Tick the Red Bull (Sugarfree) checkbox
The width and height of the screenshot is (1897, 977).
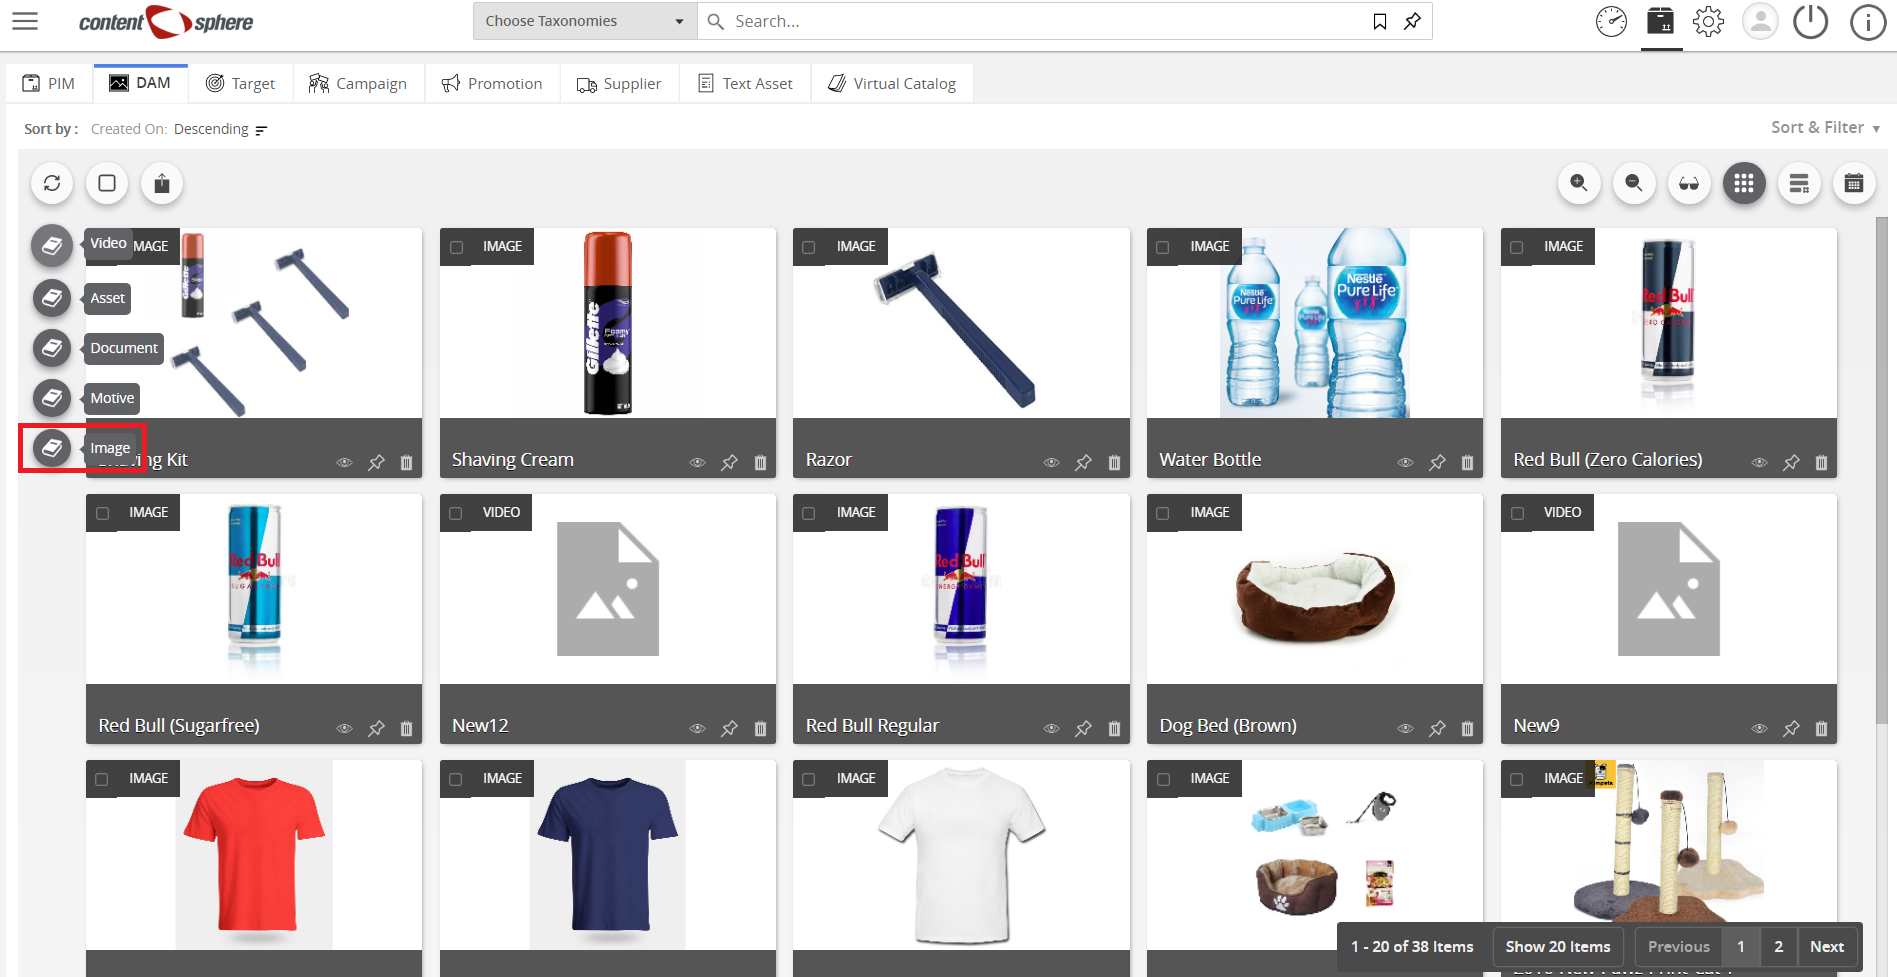[x=102, y=513]
